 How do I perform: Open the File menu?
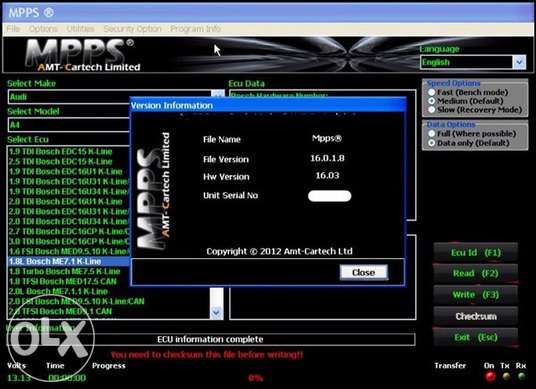tap(13, 29)
